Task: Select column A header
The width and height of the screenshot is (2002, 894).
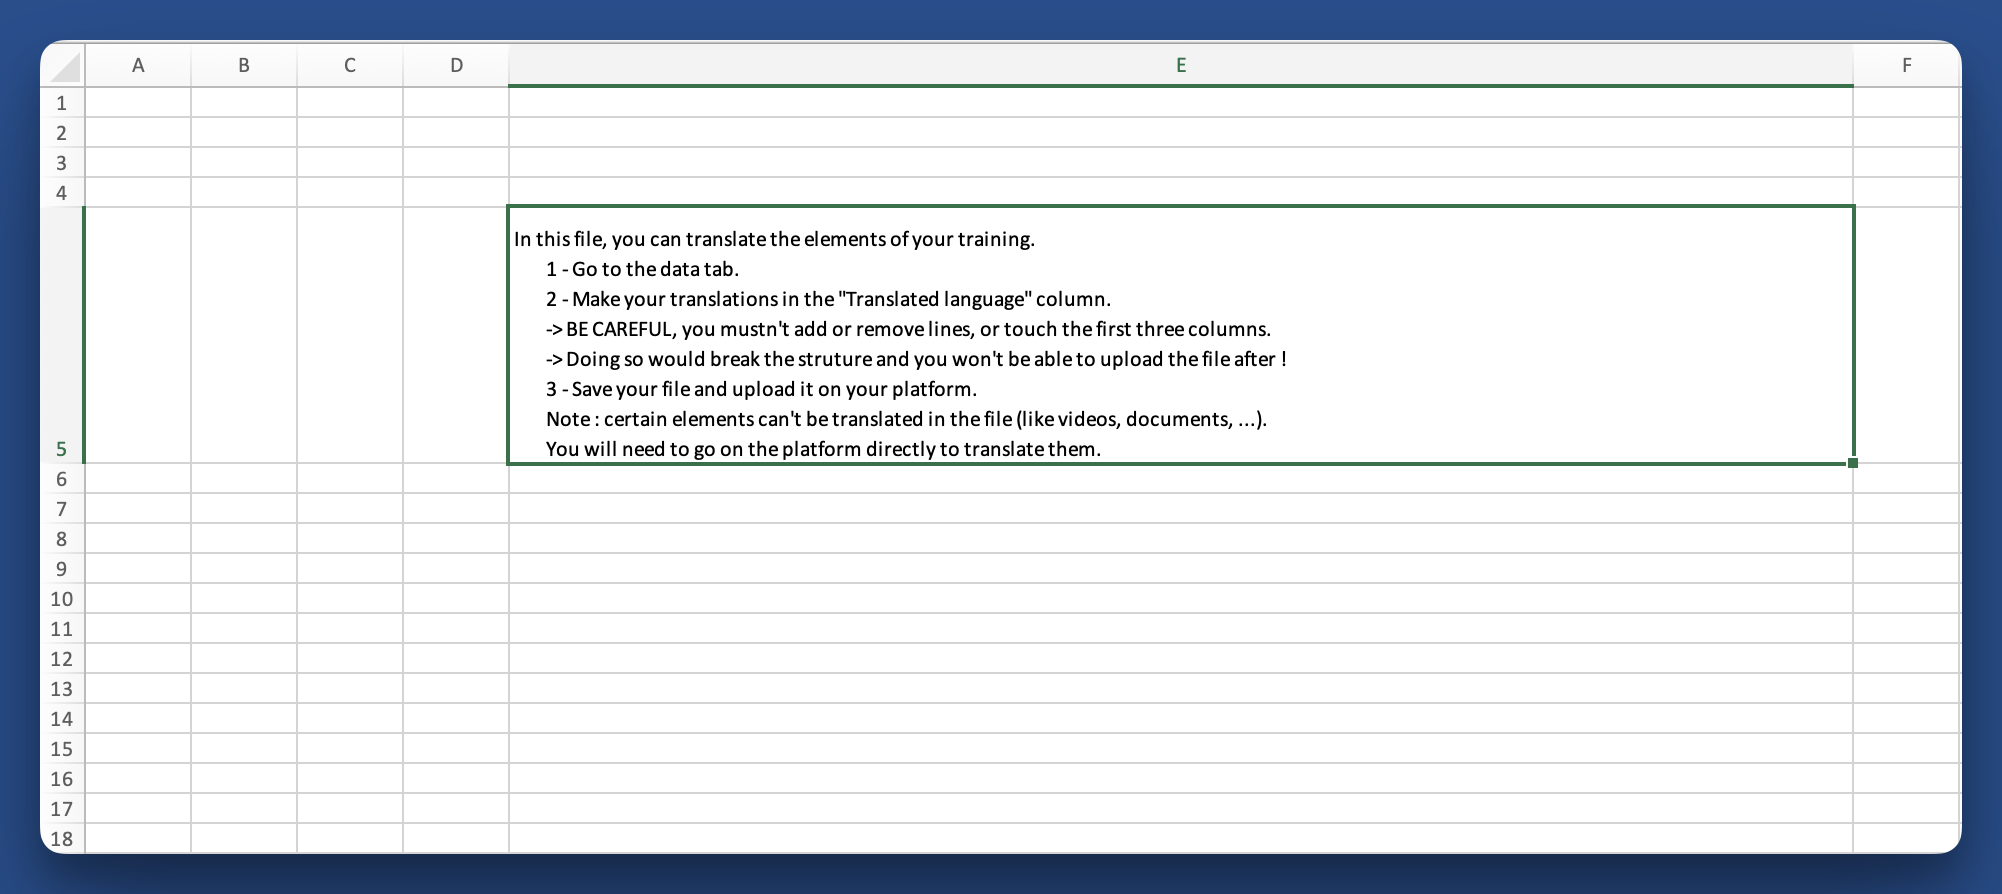Action: pos(138,65)
